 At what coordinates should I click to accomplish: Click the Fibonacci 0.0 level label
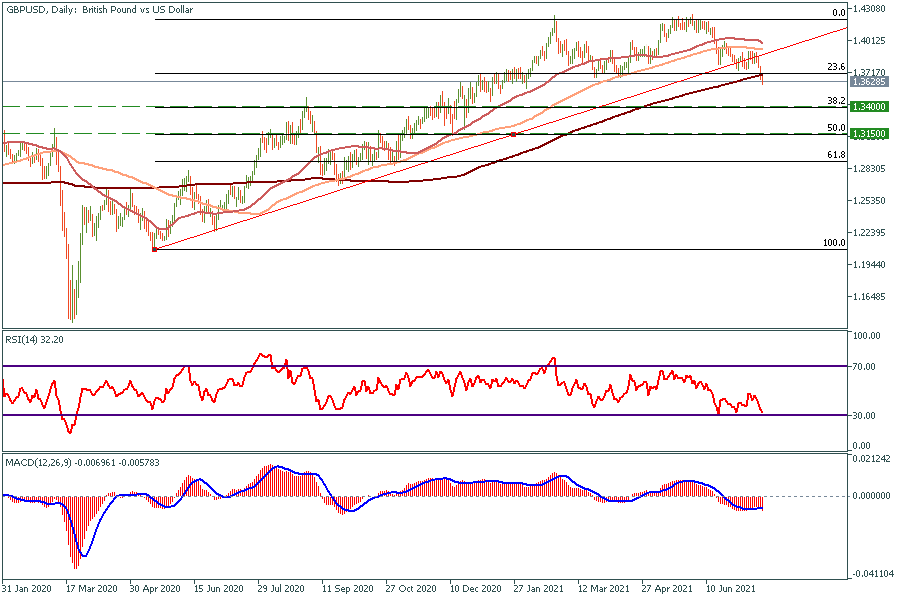click(x=840, y=13)
